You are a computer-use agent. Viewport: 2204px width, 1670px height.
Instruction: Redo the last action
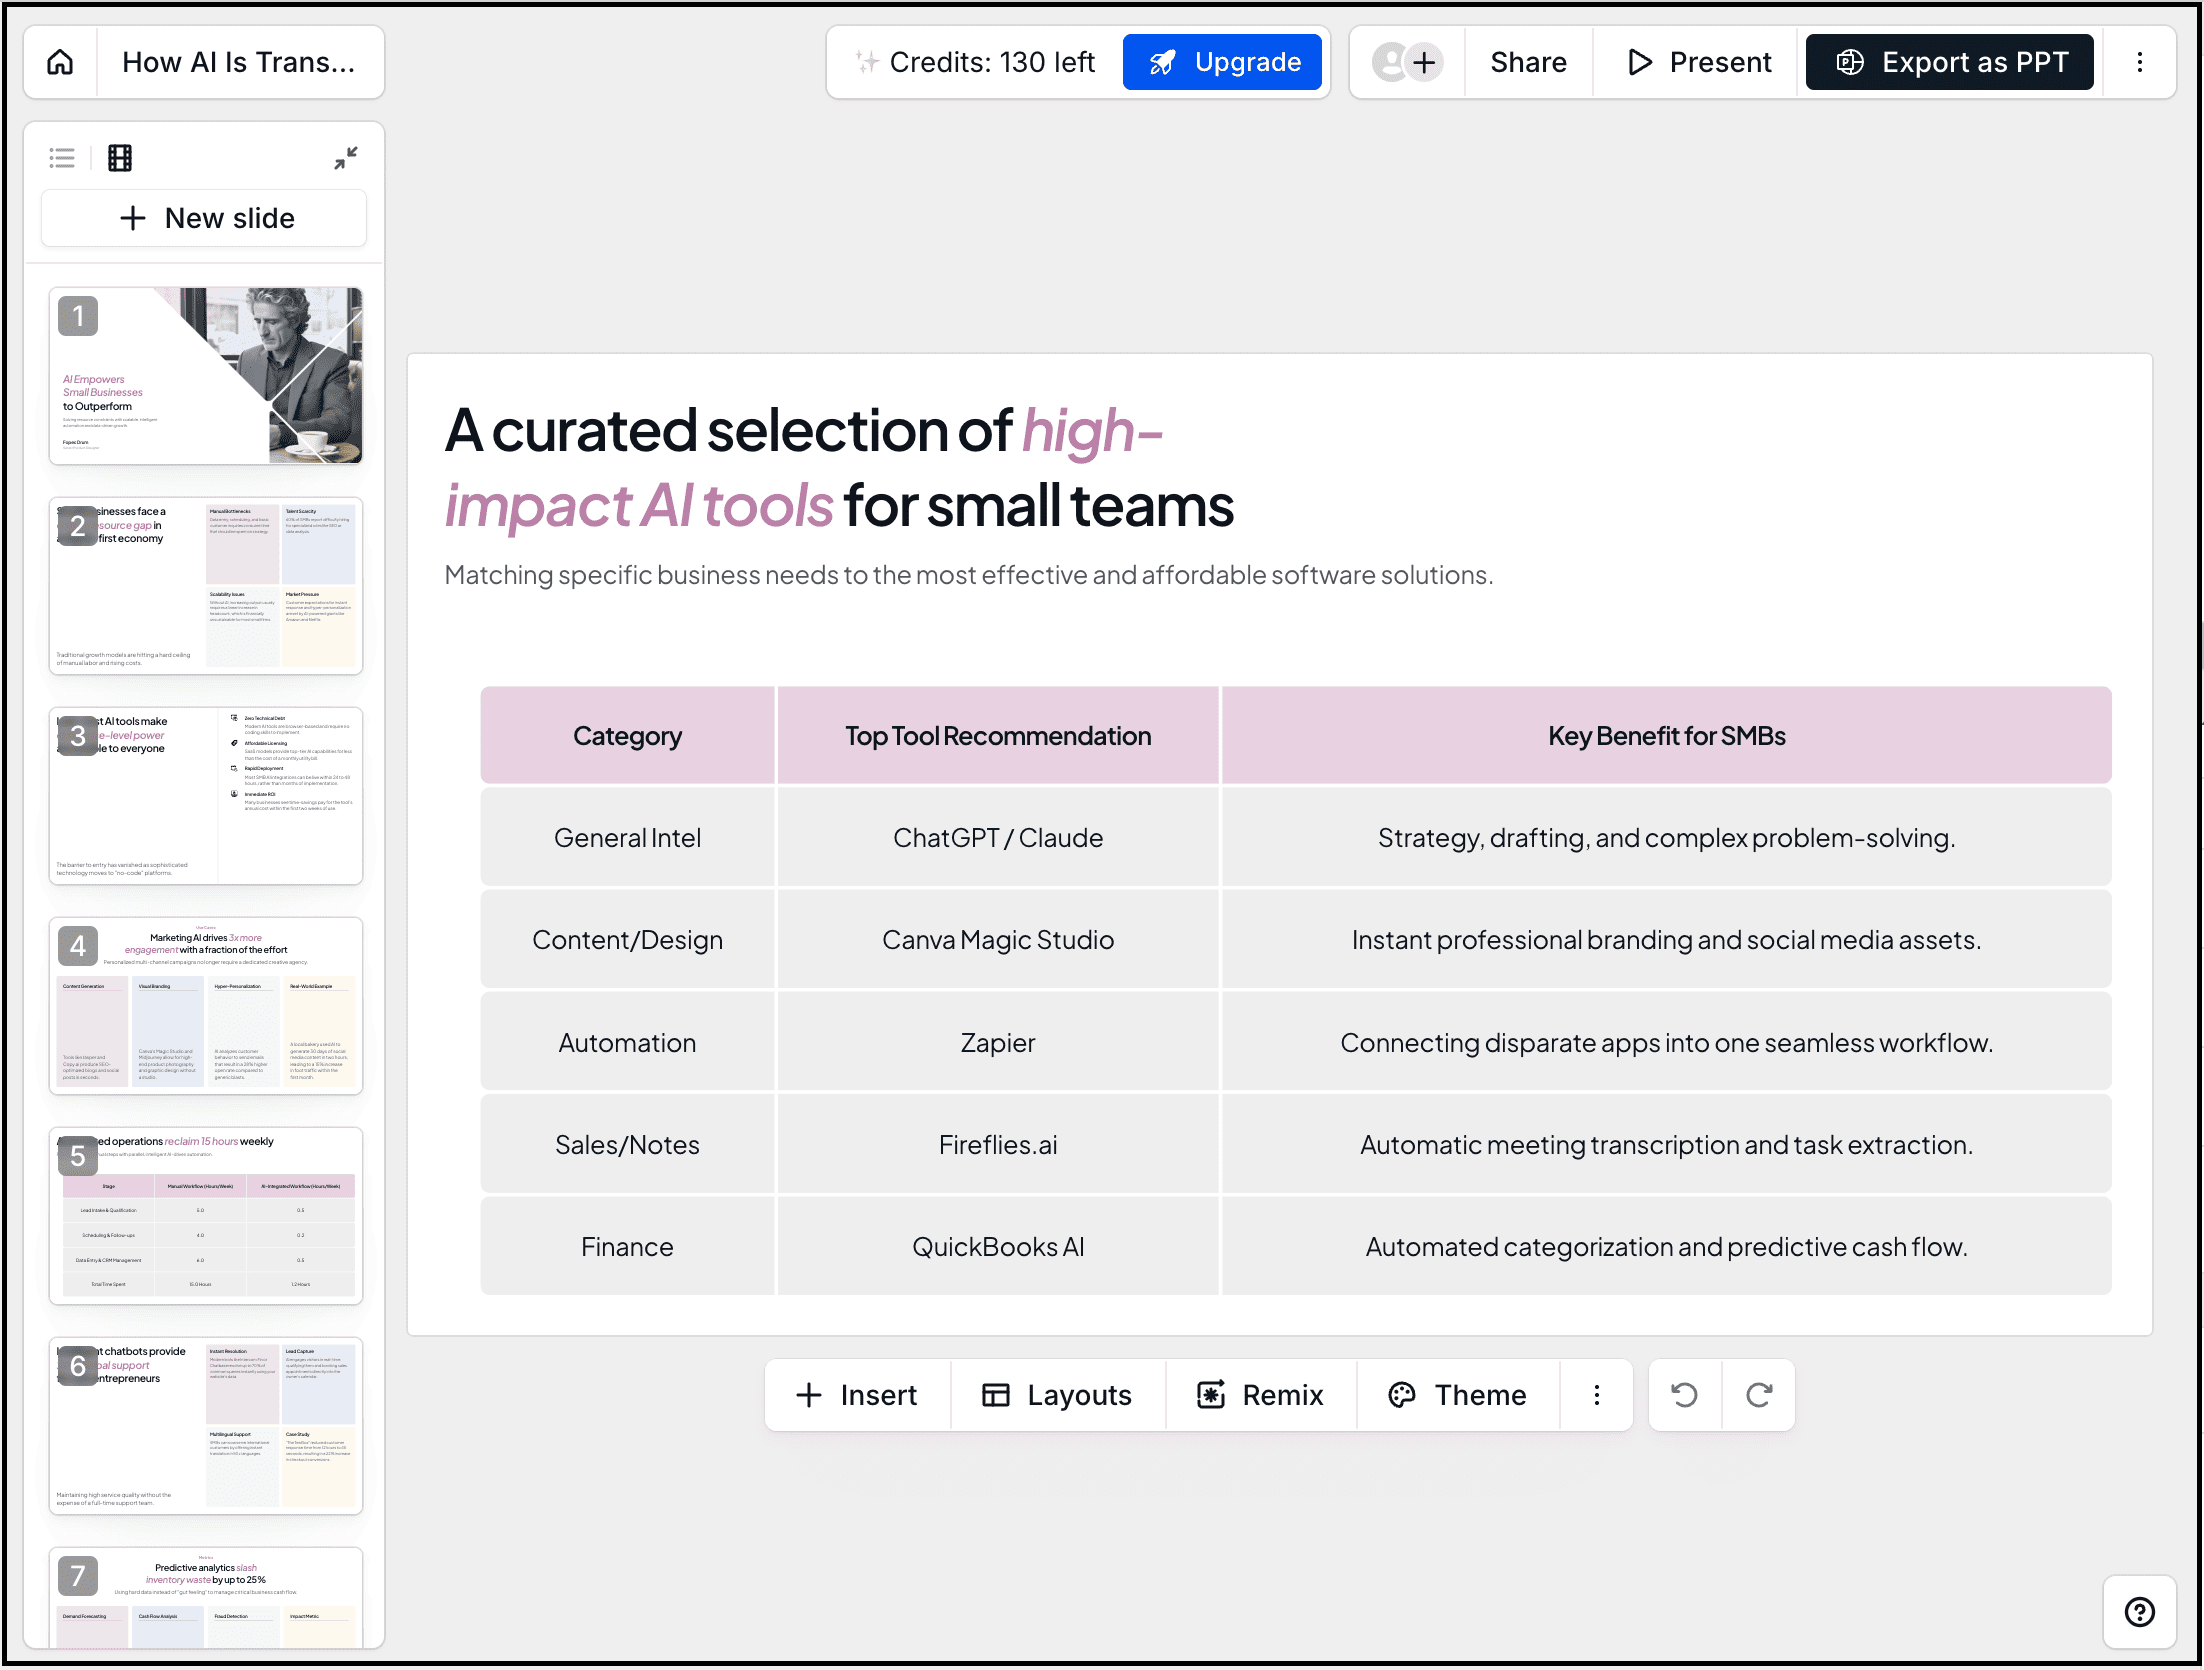(x=1759, y=1395)
